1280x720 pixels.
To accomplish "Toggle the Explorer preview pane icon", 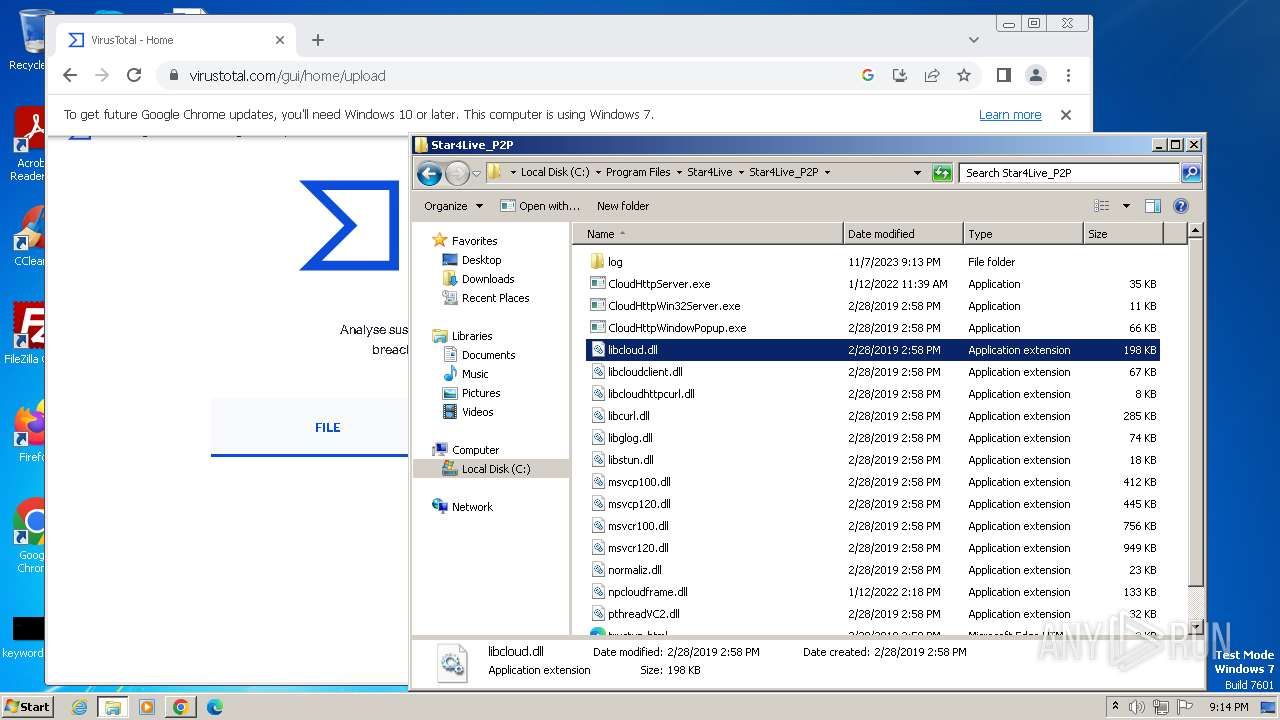I will [1152, 206].
